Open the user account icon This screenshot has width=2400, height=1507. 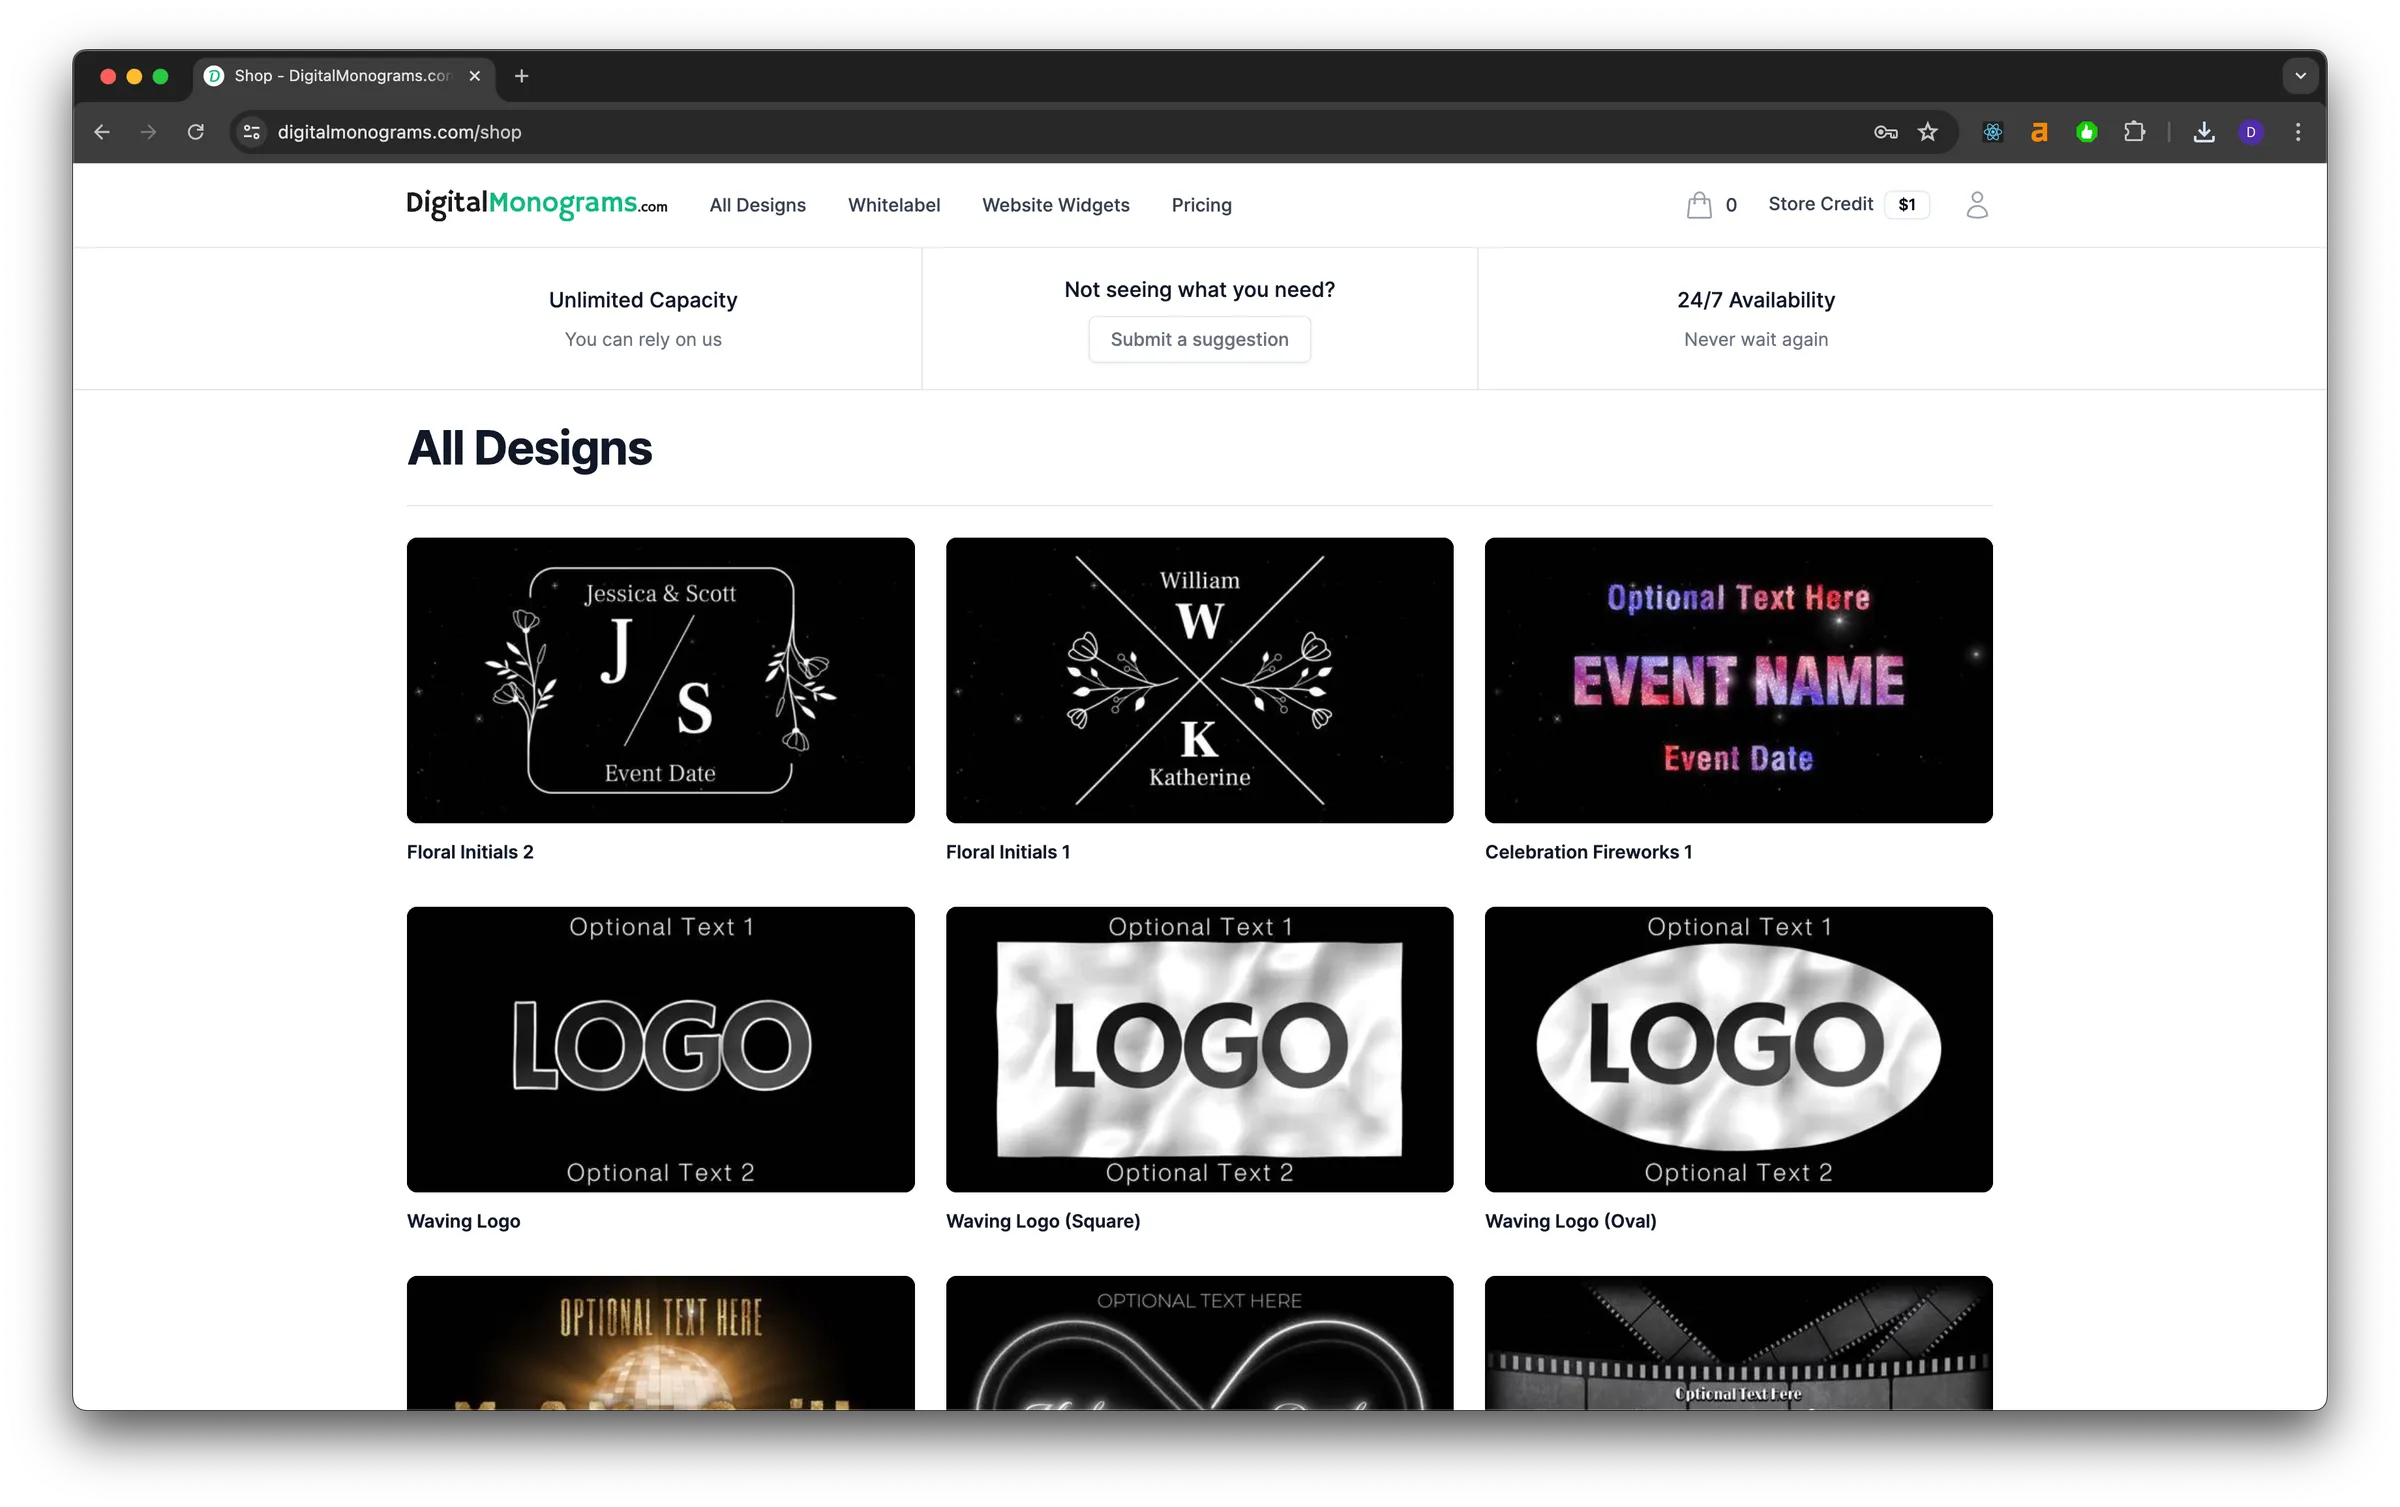(x=1977, y=204)
